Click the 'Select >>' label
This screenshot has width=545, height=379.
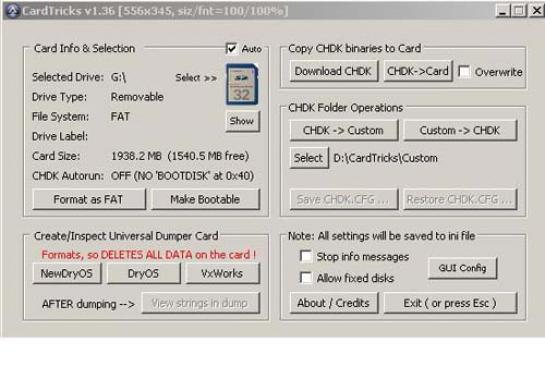(196, 78)
